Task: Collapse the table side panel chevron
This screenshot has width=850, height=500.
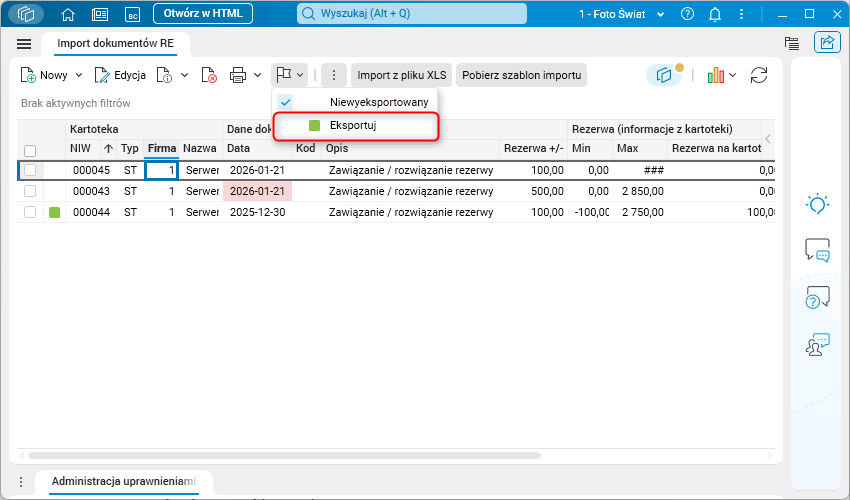Action: (x=768, y=139)
